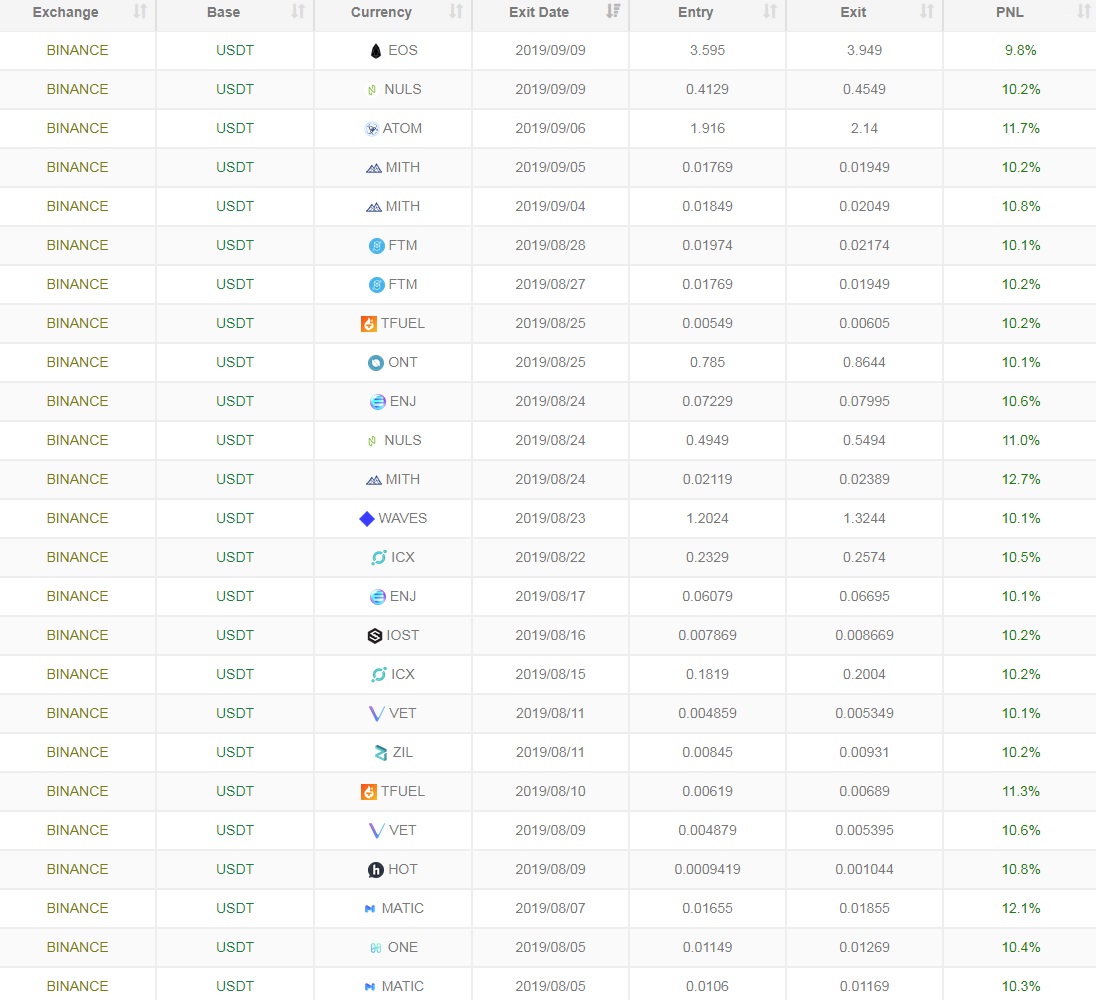Open USDT link in the HOT row
This screenshot has height=1000, width=1096.
coord(235,869)
